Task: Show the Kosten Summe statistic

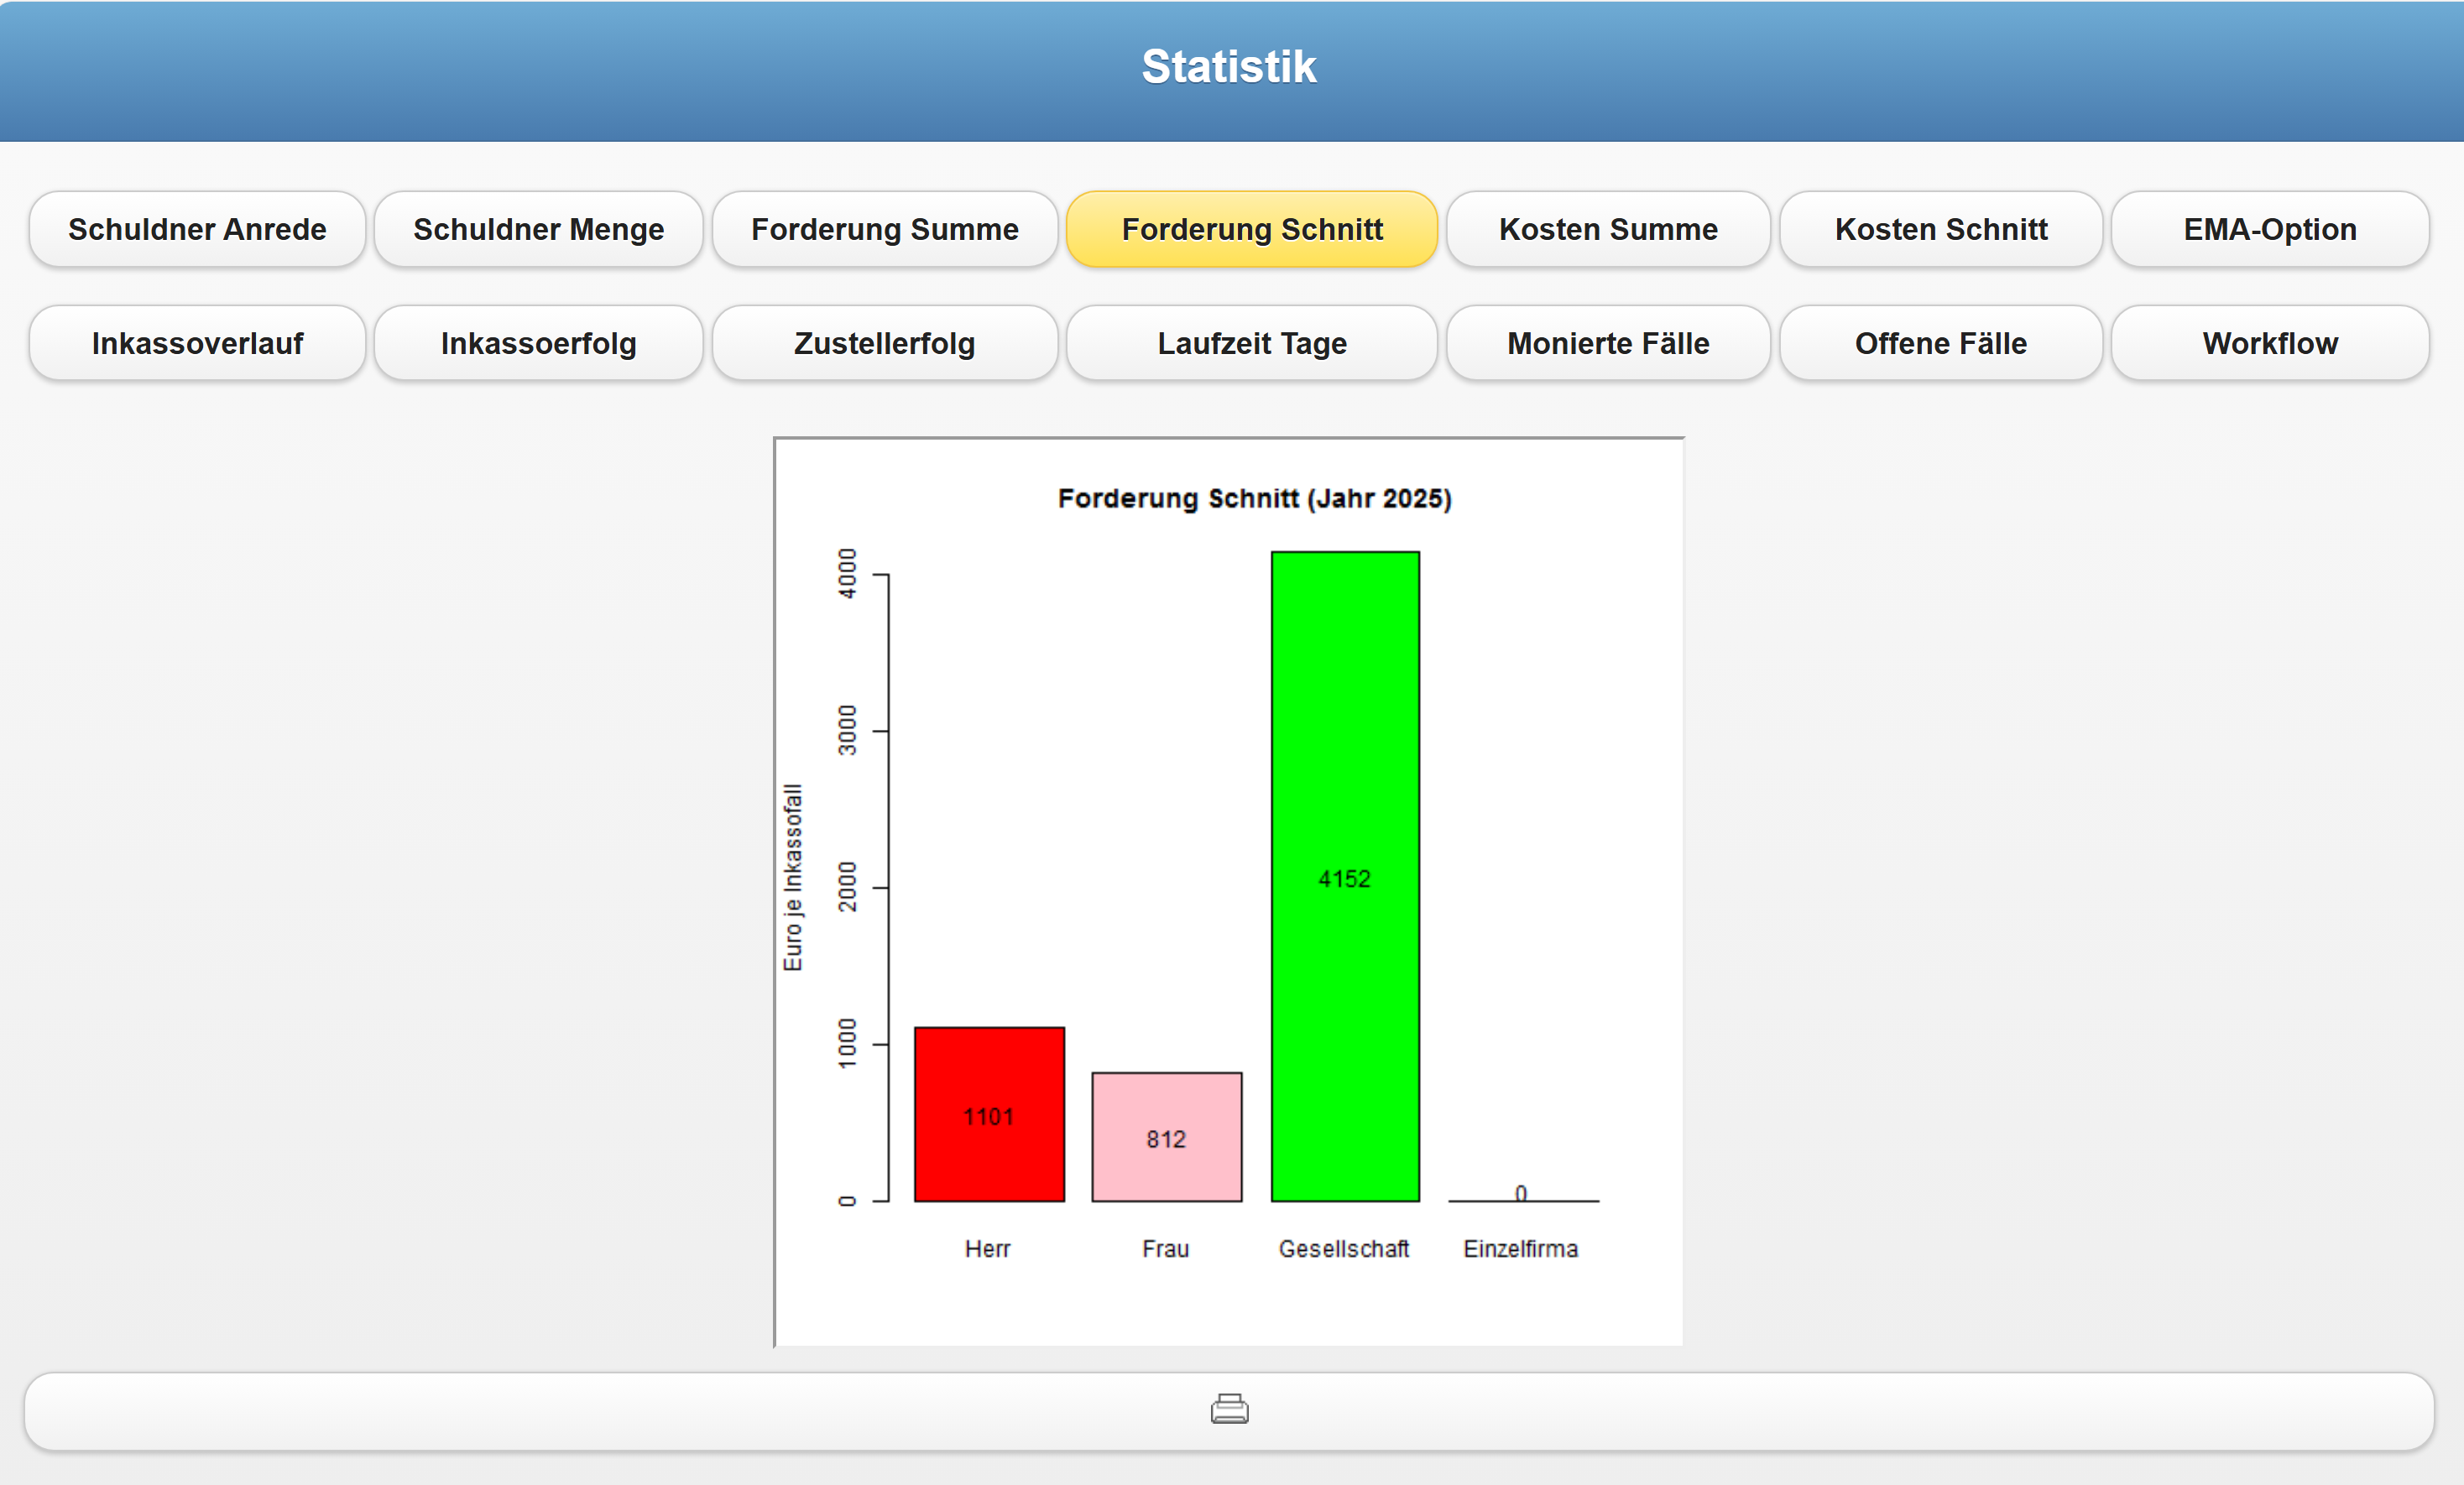Action: click(1607, 229)
